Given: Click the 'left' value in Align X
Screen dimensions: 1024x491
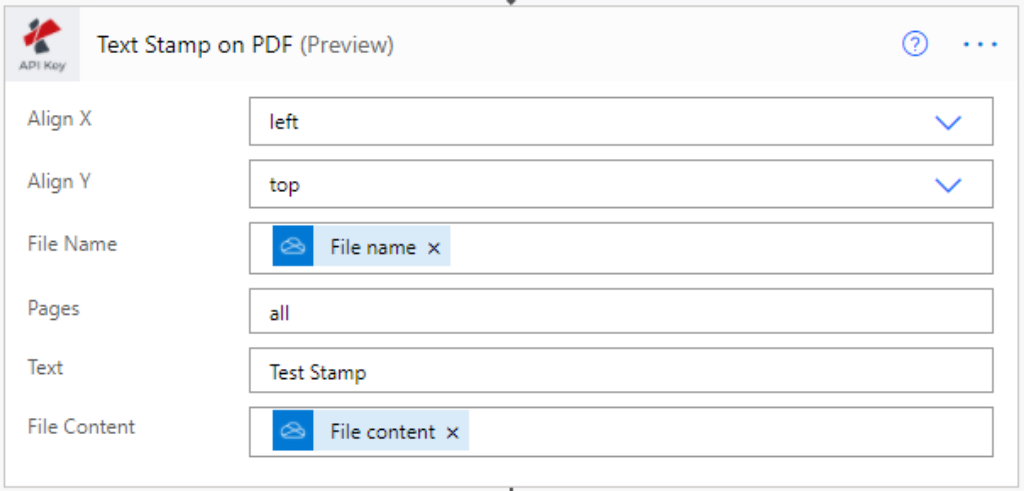Looking at the screenshot, I should tap(284, 122).
